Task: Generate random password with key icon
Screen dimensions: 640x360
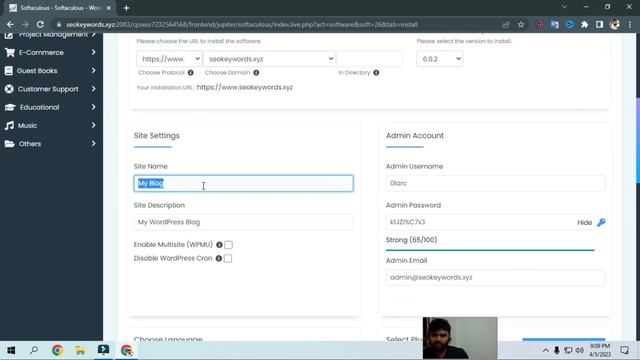Action: pyautogui.click(x=601, y=222)
